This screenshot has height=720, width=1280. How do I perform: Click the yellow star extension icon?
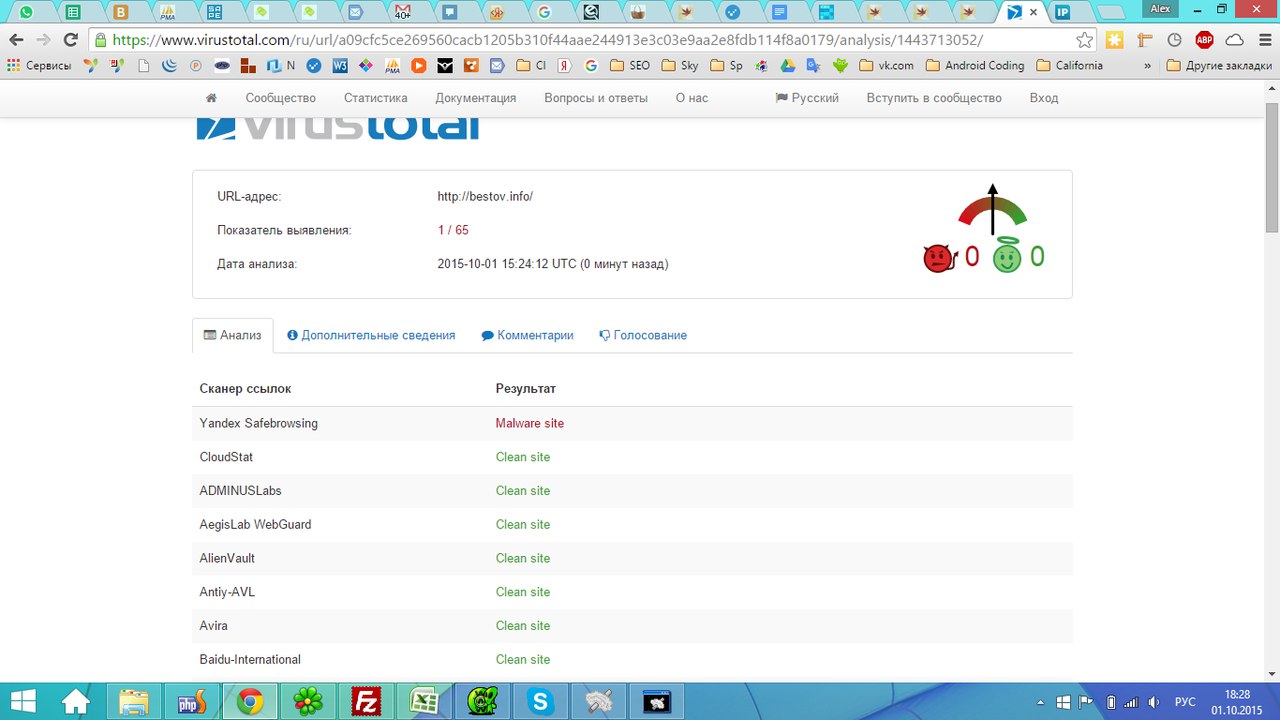tap(1114, 40)
